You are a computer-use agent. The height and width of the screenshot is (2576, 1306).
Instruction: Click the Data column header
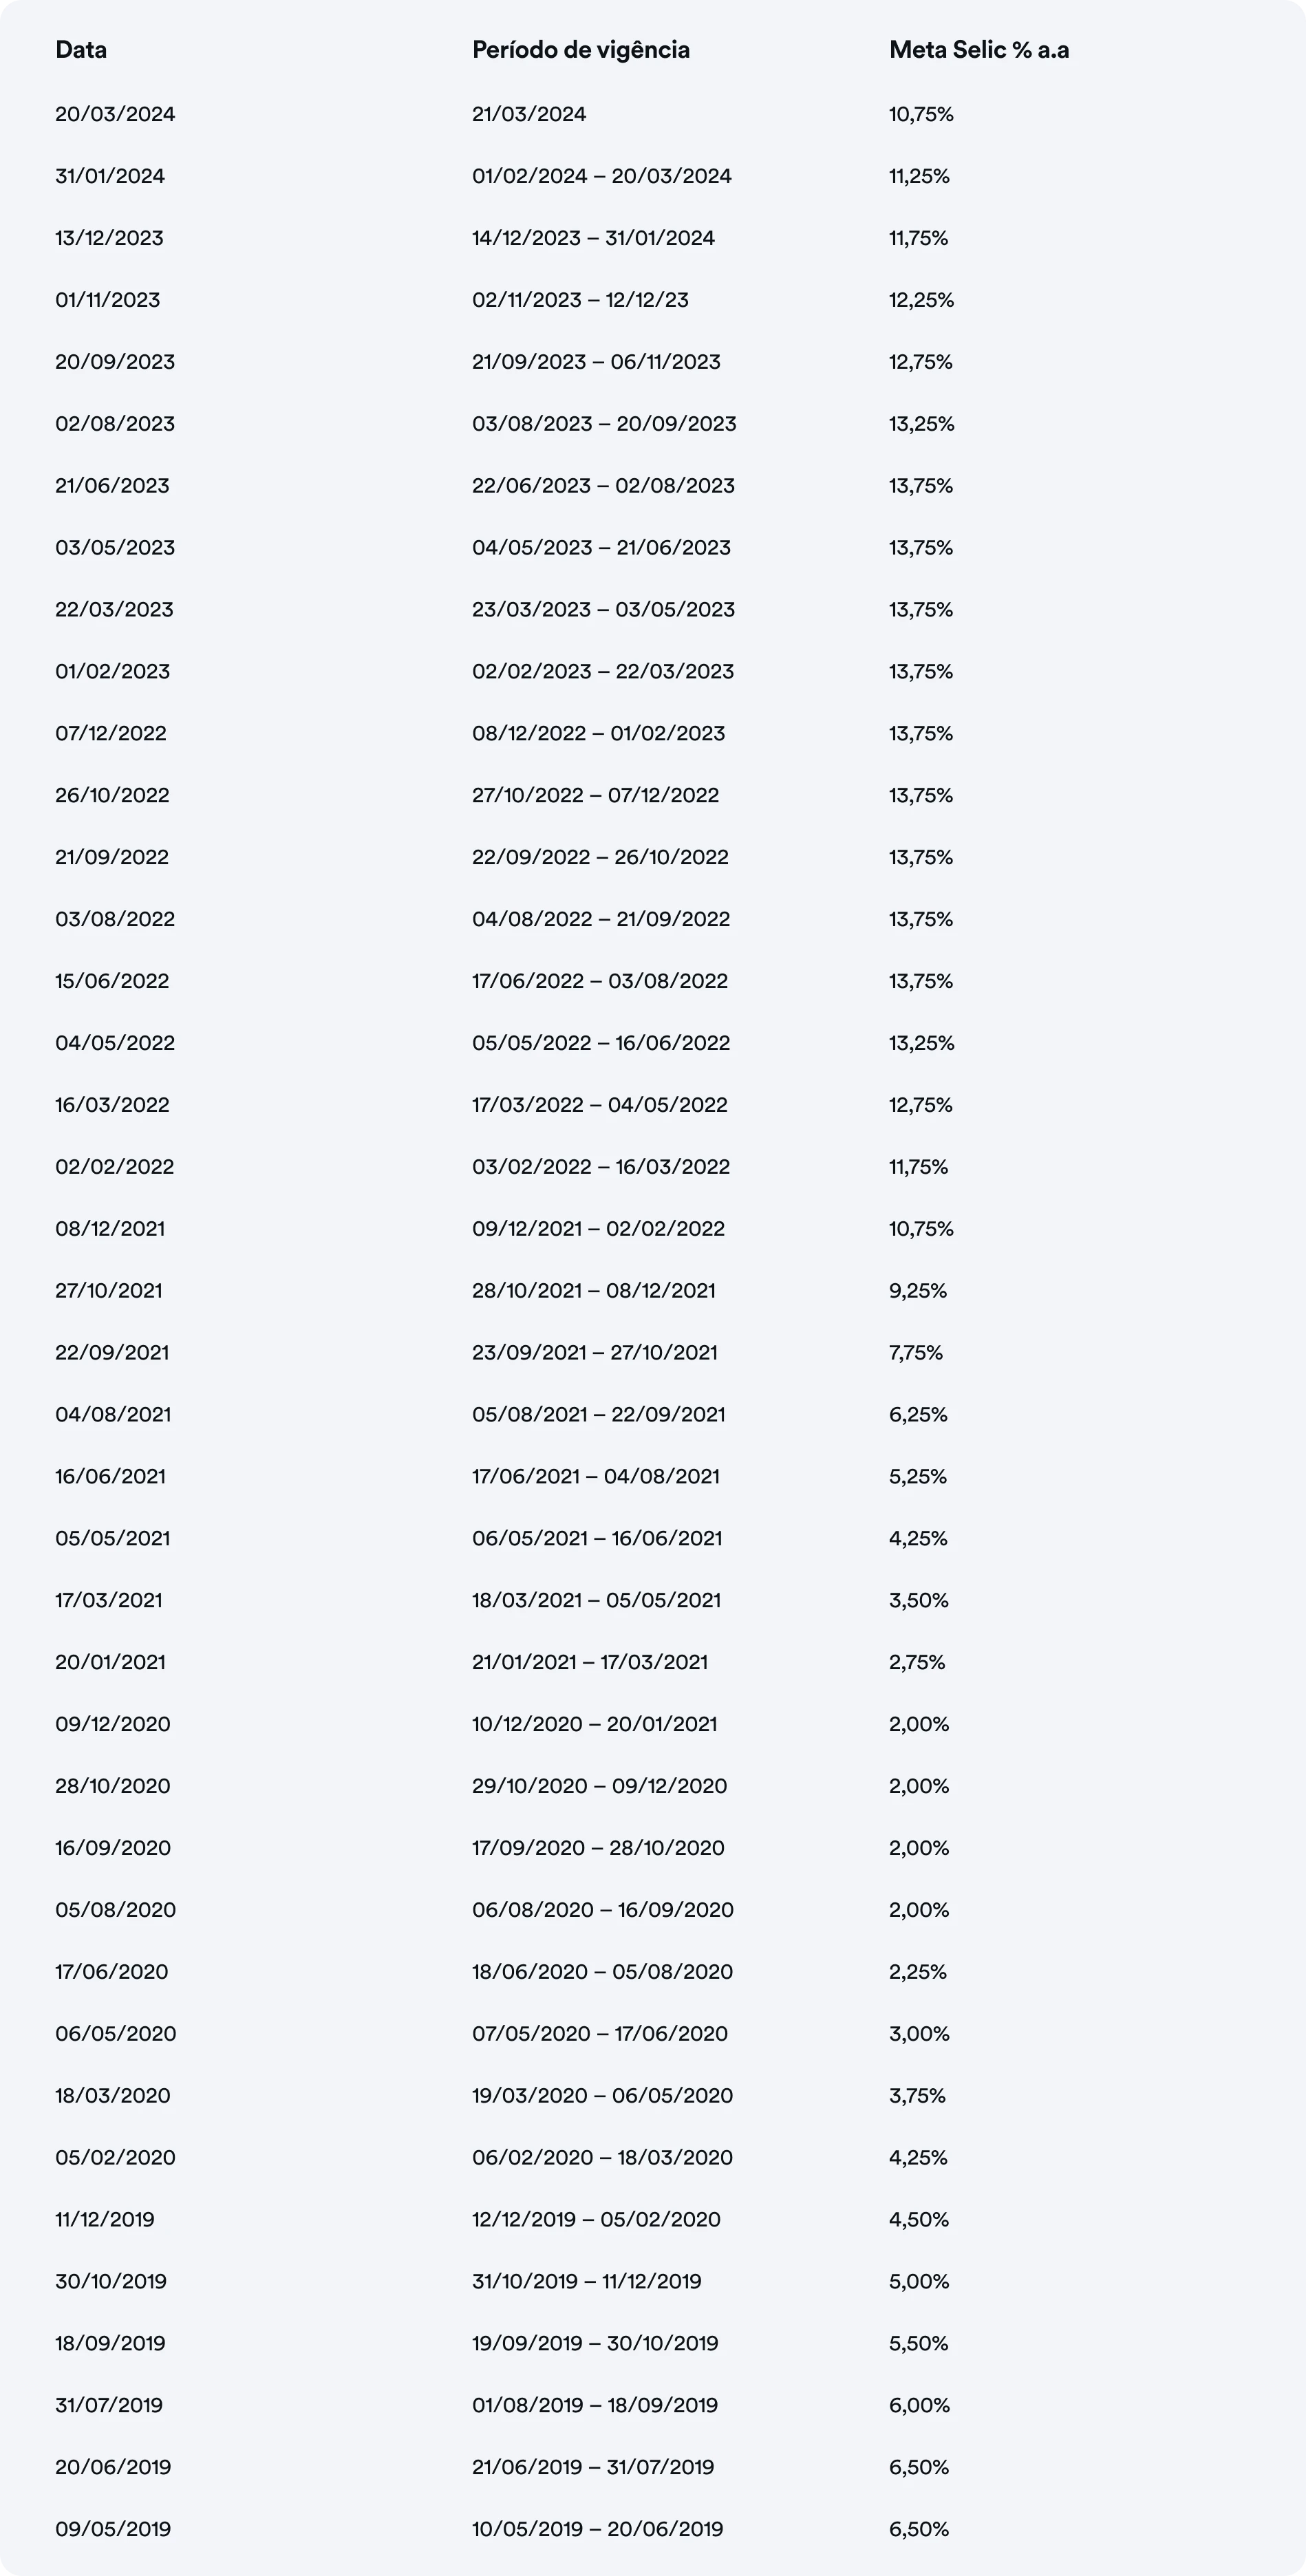[x=81, y=50]
